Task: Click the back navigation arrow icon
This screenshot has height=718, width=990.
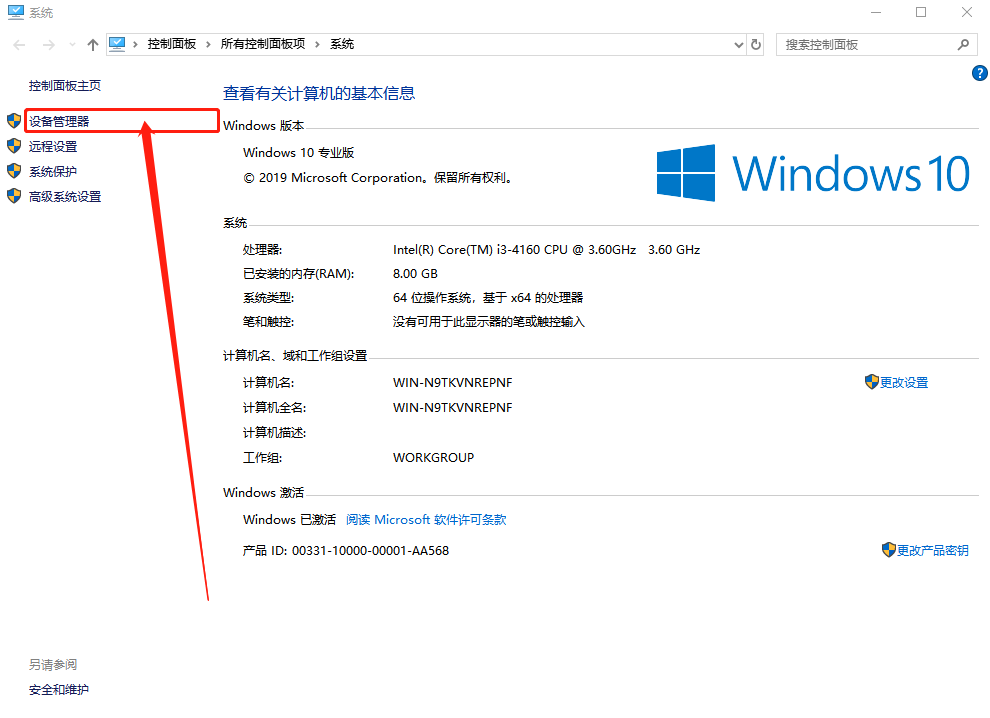Action: (x=18, y=44)
